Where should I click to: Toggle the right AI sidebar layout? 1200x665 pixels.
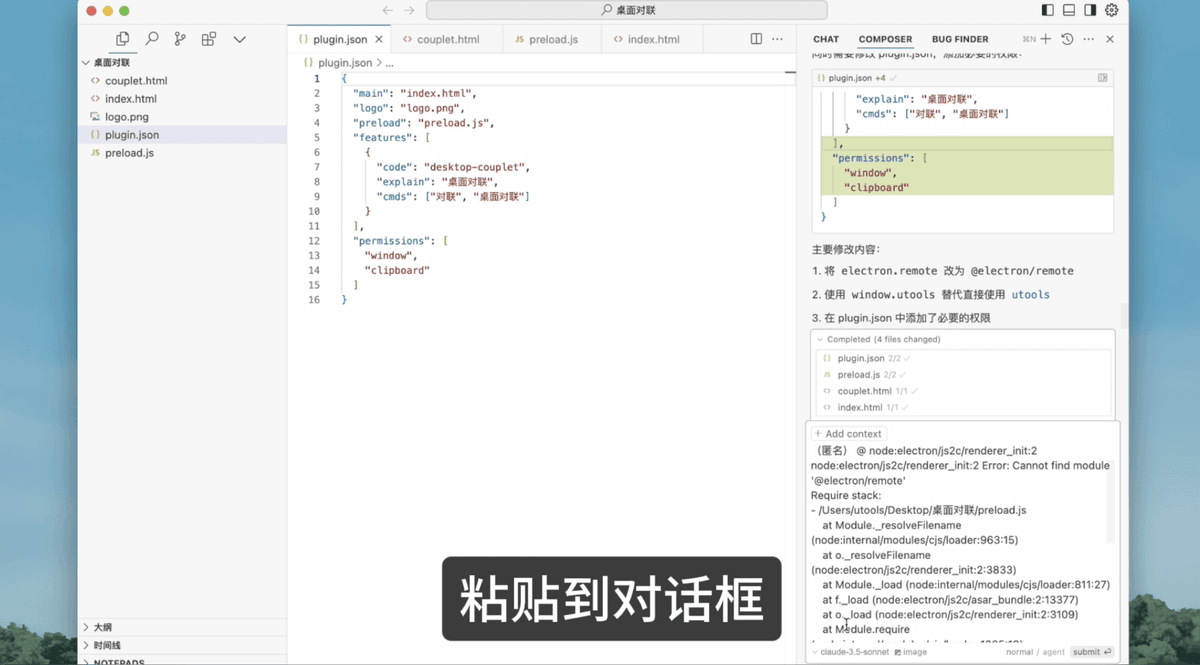[x=1090, y=10]
